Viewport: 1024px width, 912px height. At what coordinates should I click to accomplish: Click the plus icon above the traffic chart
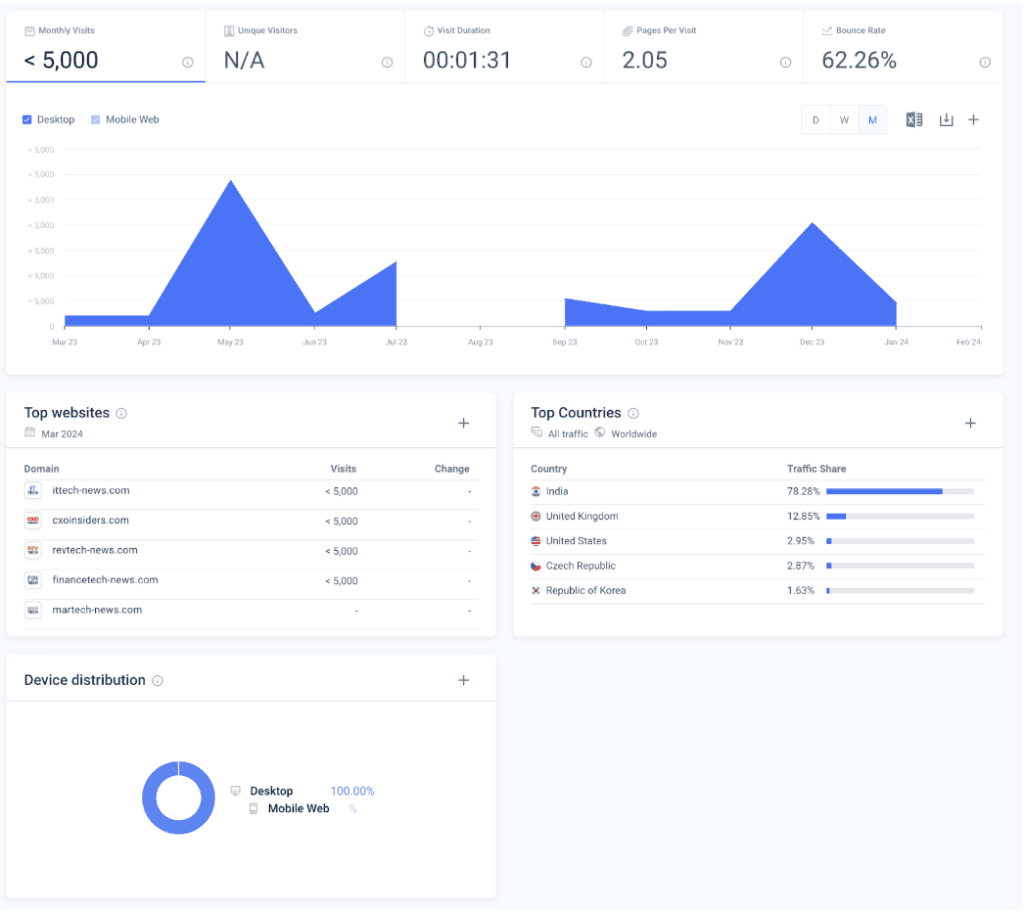(973, 120)
